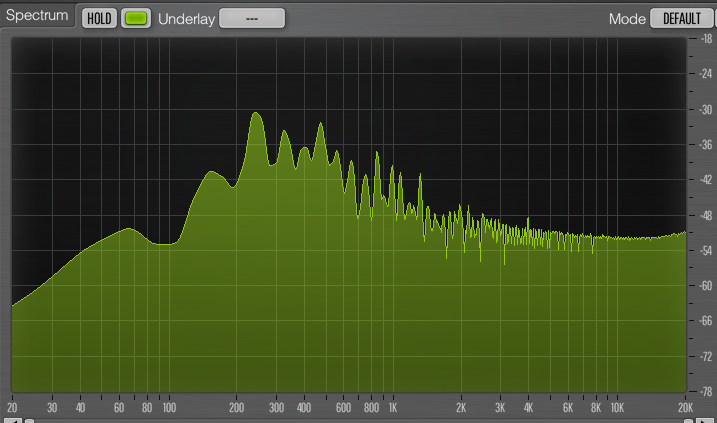Click the Underlay label text
717x423 pixels.
pyautogui.click(x=185, y=18)
